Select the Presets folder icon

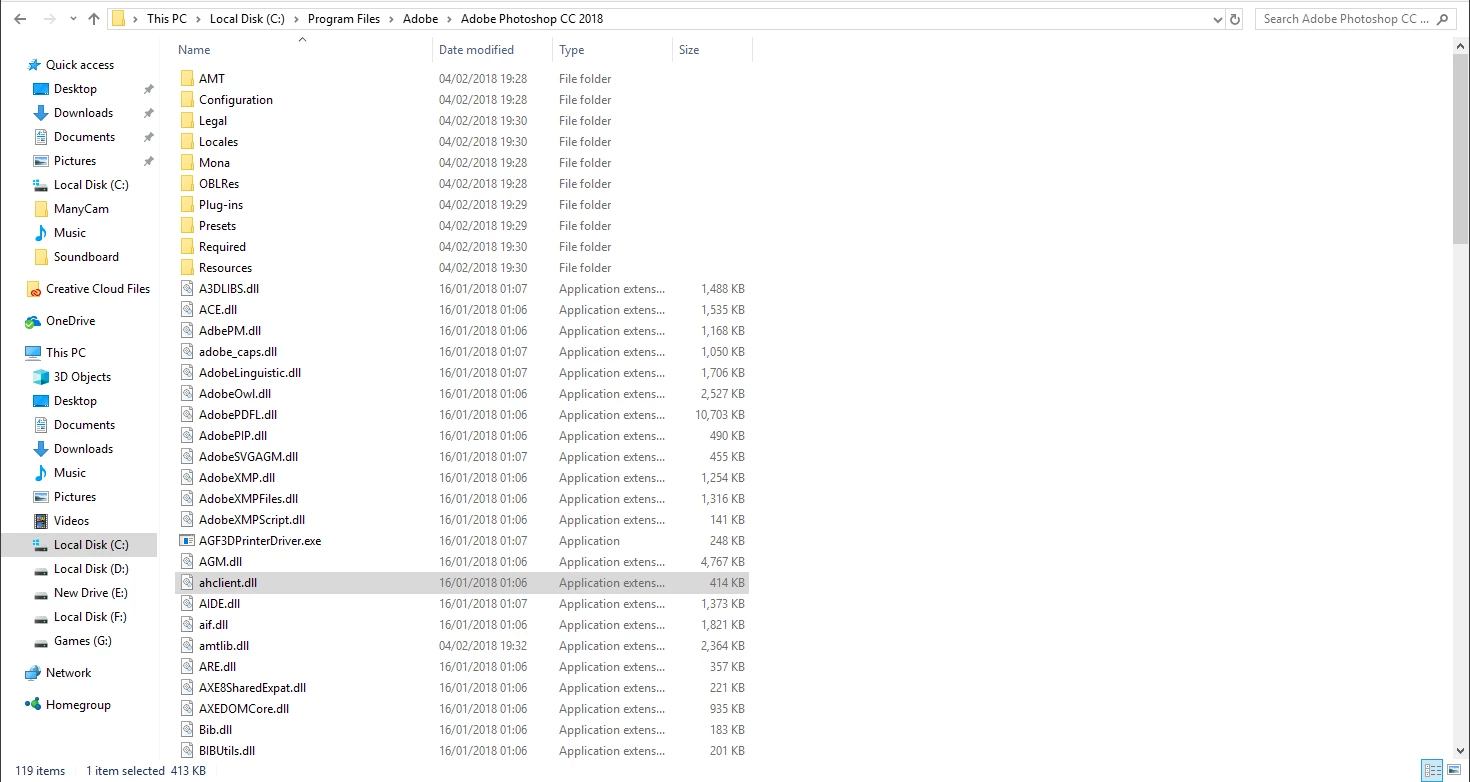click(x=187, y=226)
